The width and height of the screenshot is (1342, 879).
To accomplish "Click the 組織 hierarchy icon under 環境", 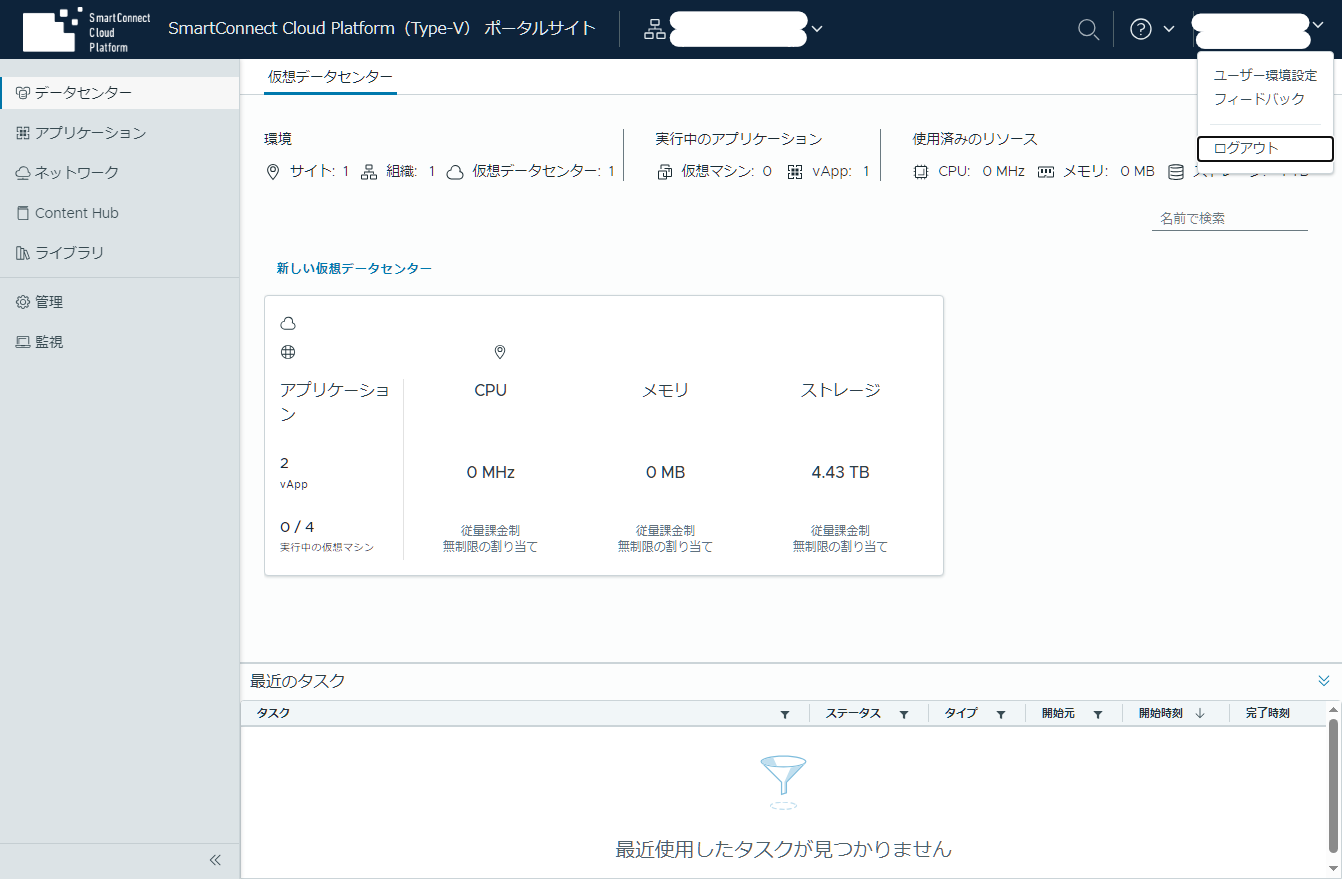I will 369,171.
